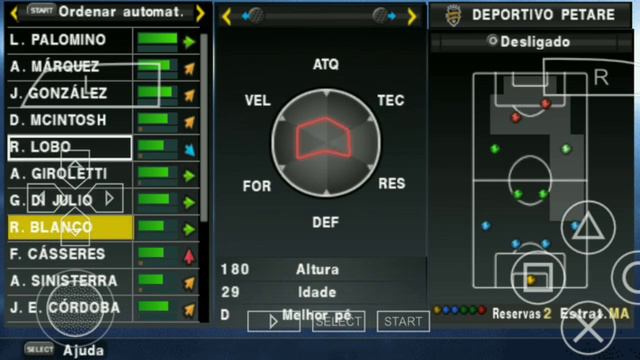Click A. MÁRQUEZ's orange form arrow

pos(189,69)
